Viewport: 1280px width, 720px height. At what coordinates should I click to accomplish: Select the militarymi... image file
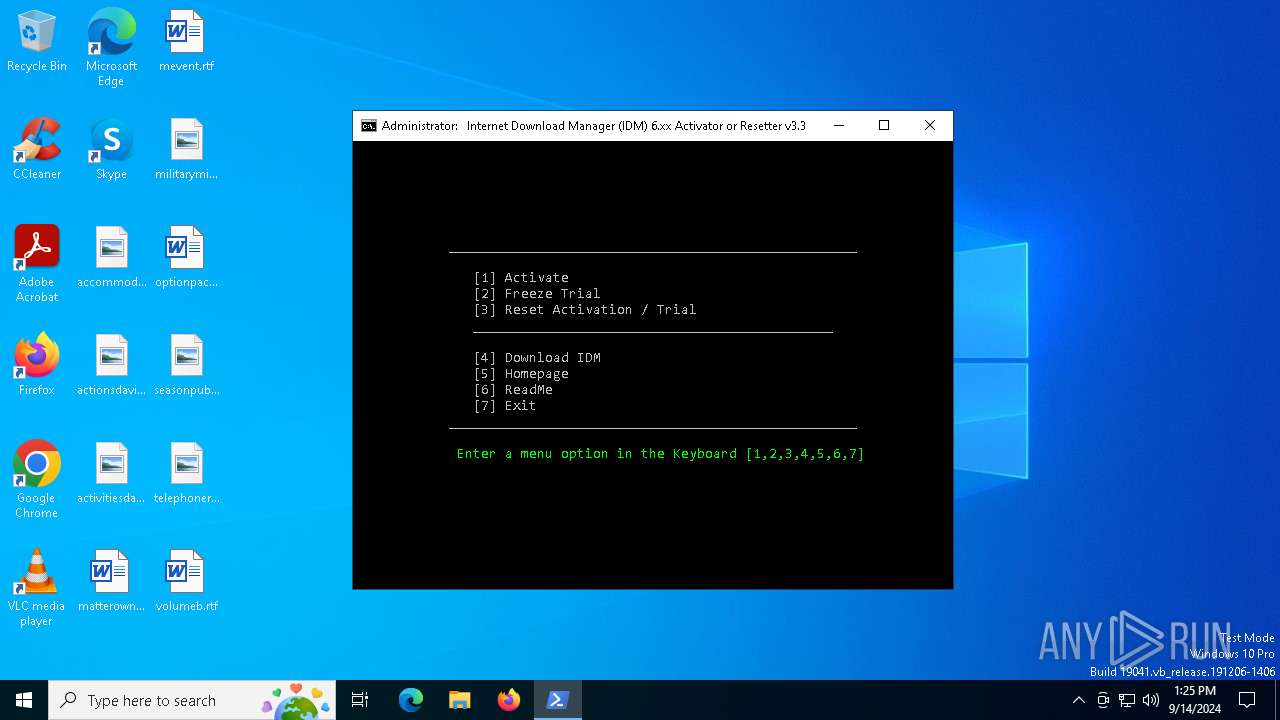coord(186,150)
